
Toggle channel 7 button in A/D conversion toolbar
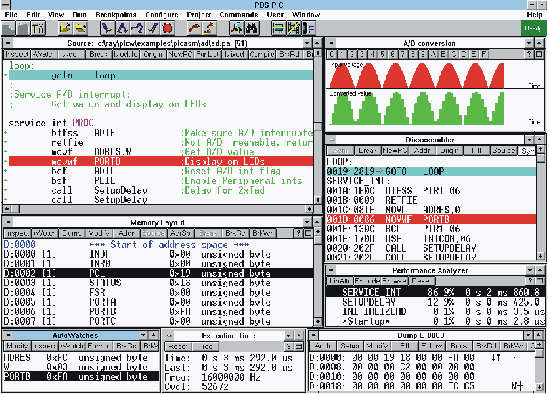[402, 54]
